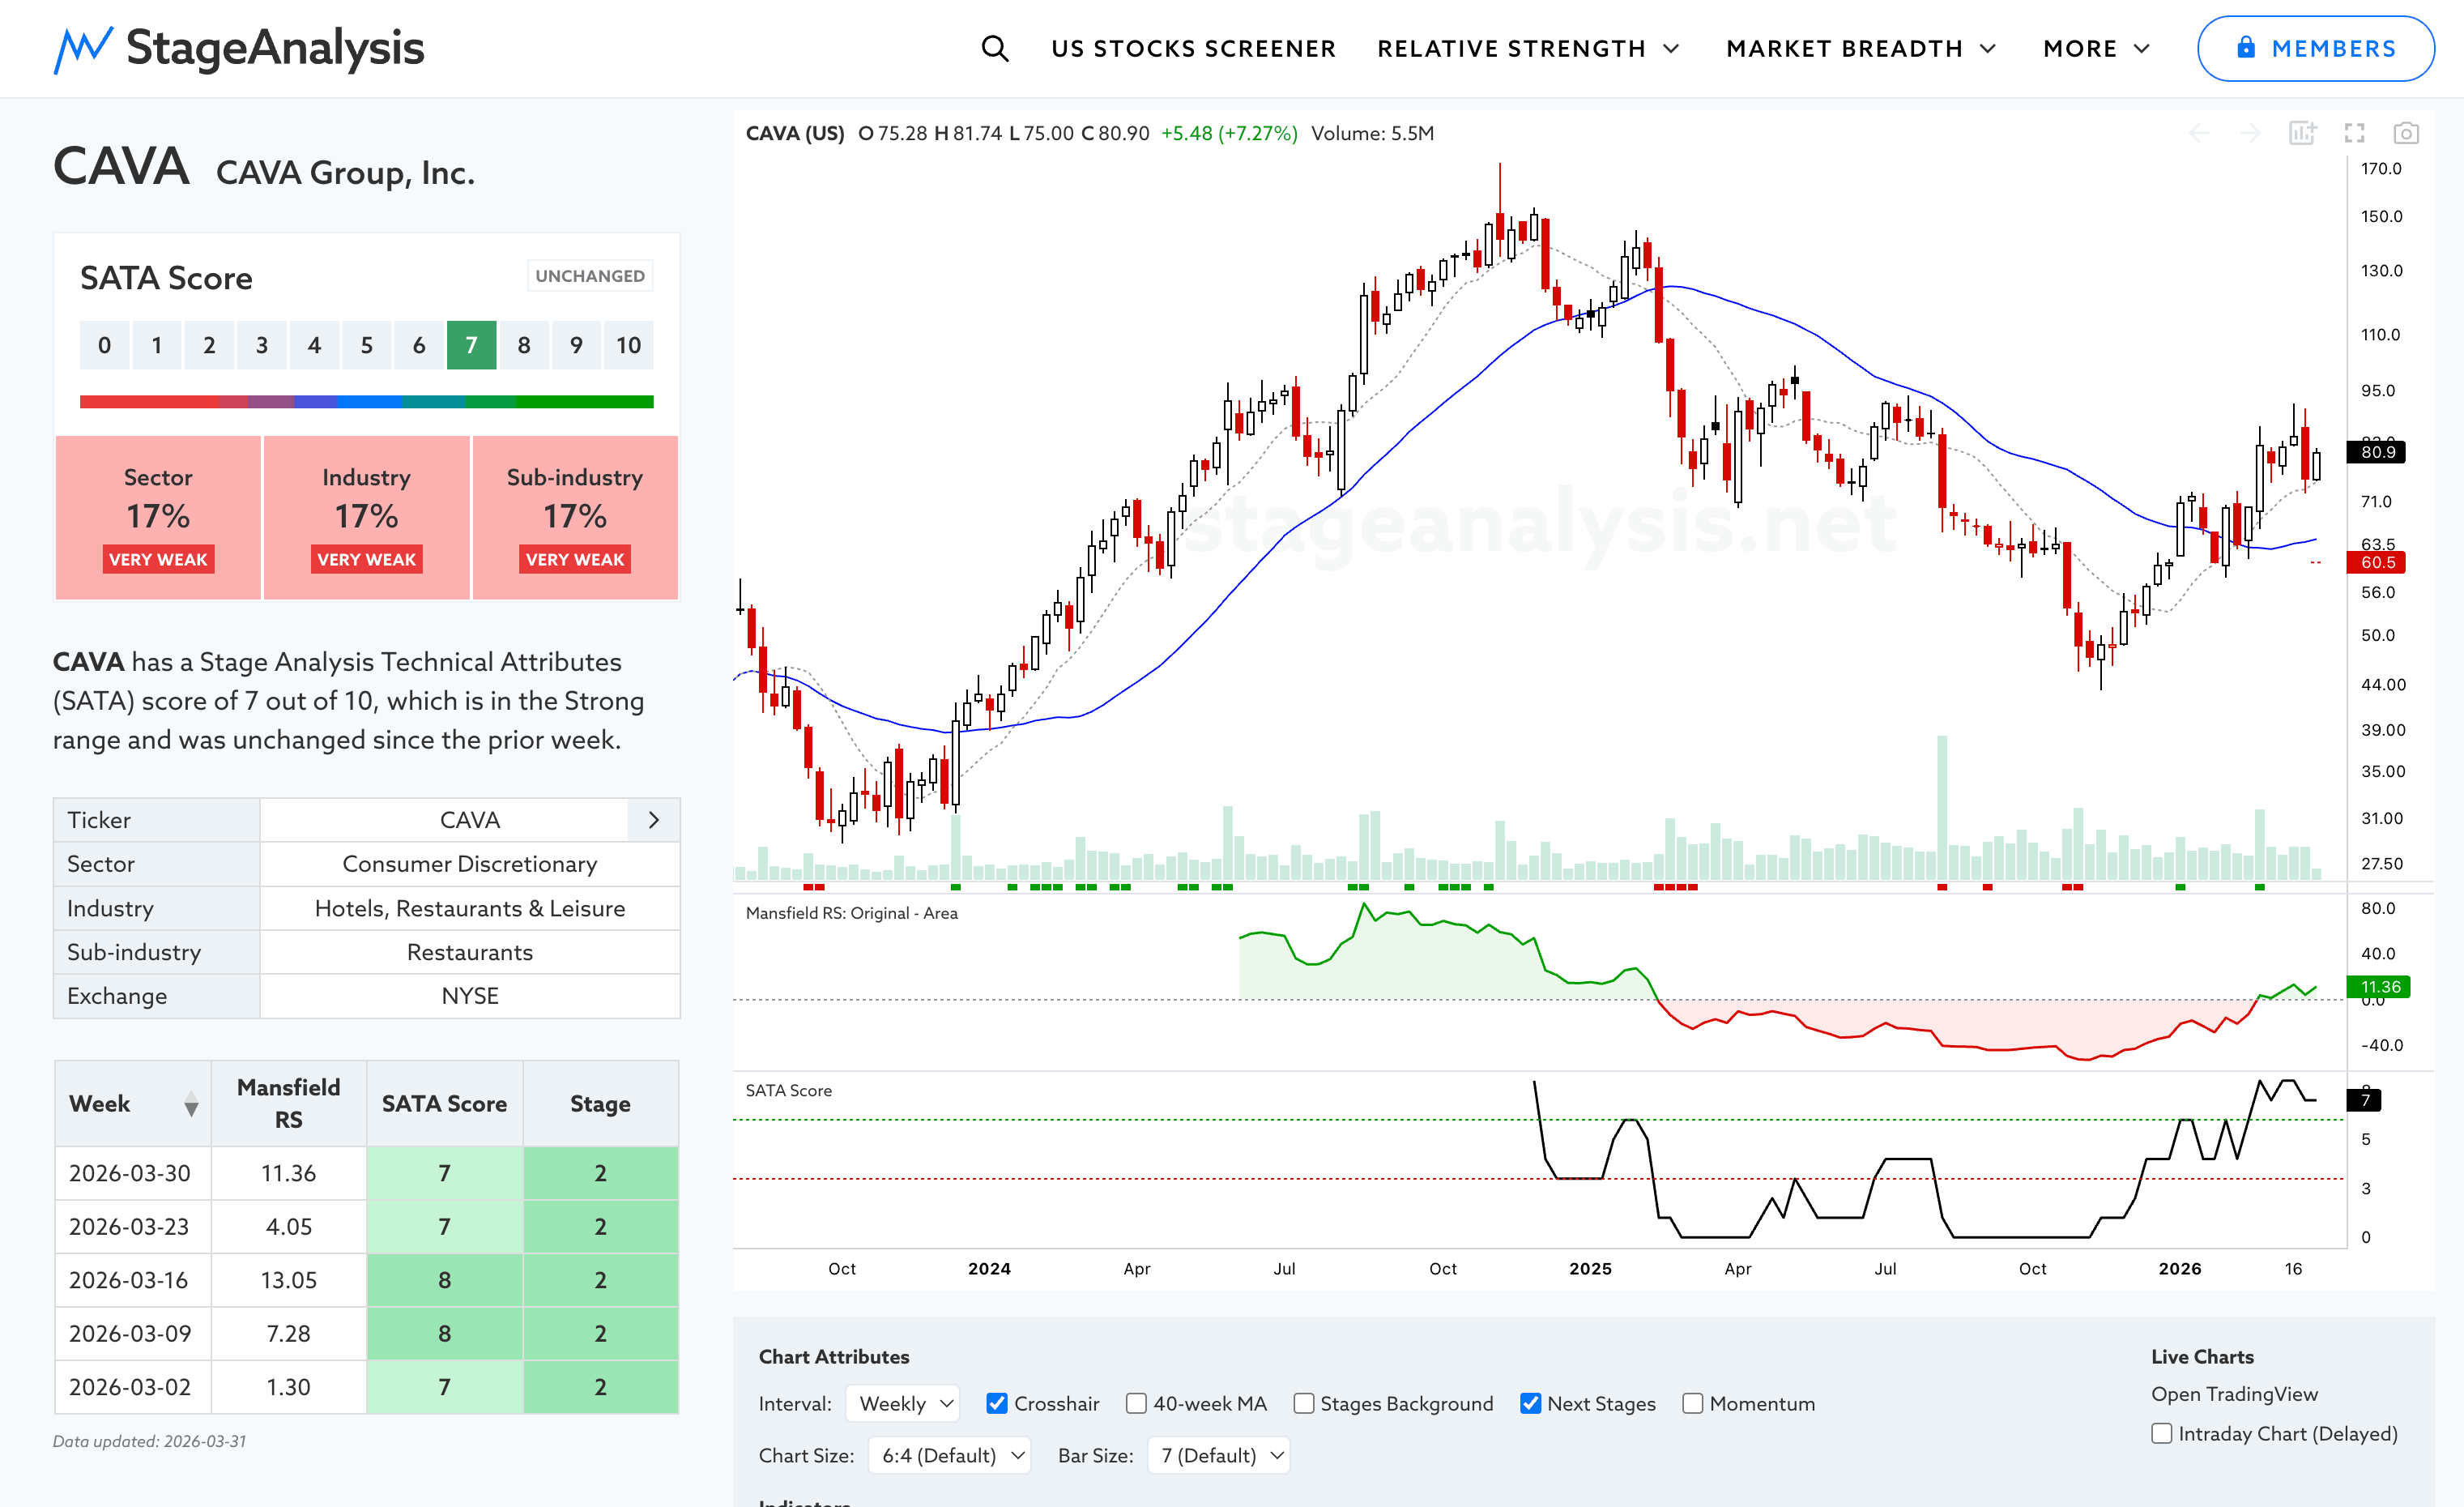The height and width of the screenshot is (1507, 2464).
Task: Click the Members button
Action: tap(2315, 48)
